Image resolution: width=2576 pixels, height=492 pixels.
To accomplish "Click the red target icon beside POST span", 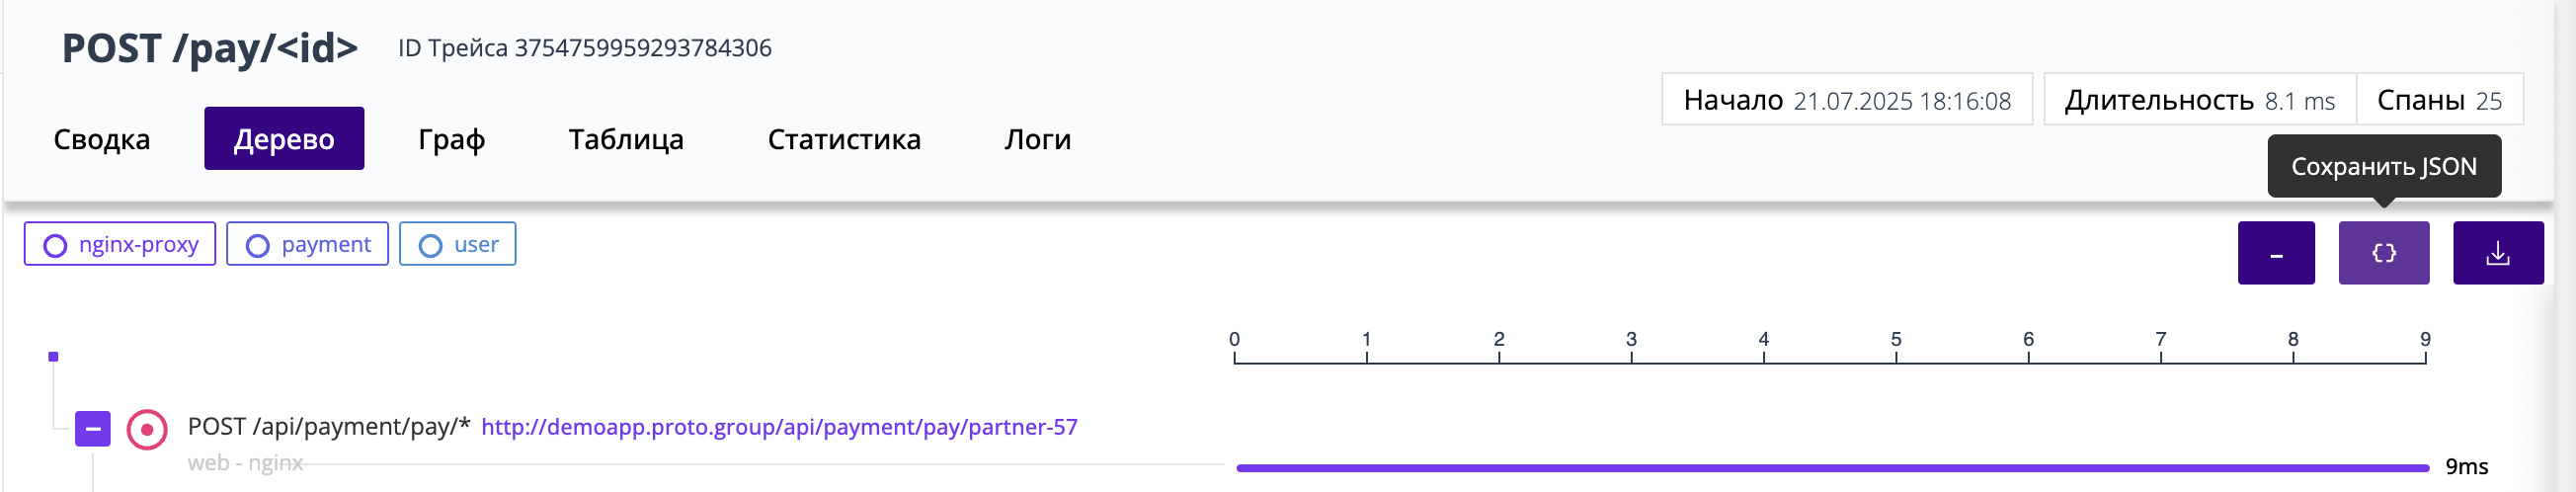I will point(147,430).
